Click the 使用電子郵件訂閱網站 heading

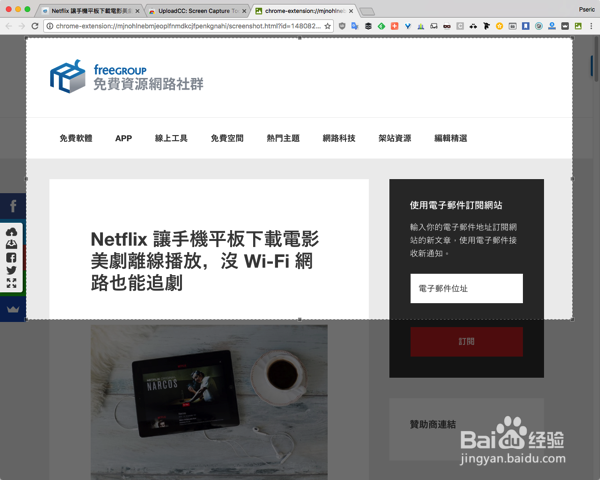click(x=456, y=205)
